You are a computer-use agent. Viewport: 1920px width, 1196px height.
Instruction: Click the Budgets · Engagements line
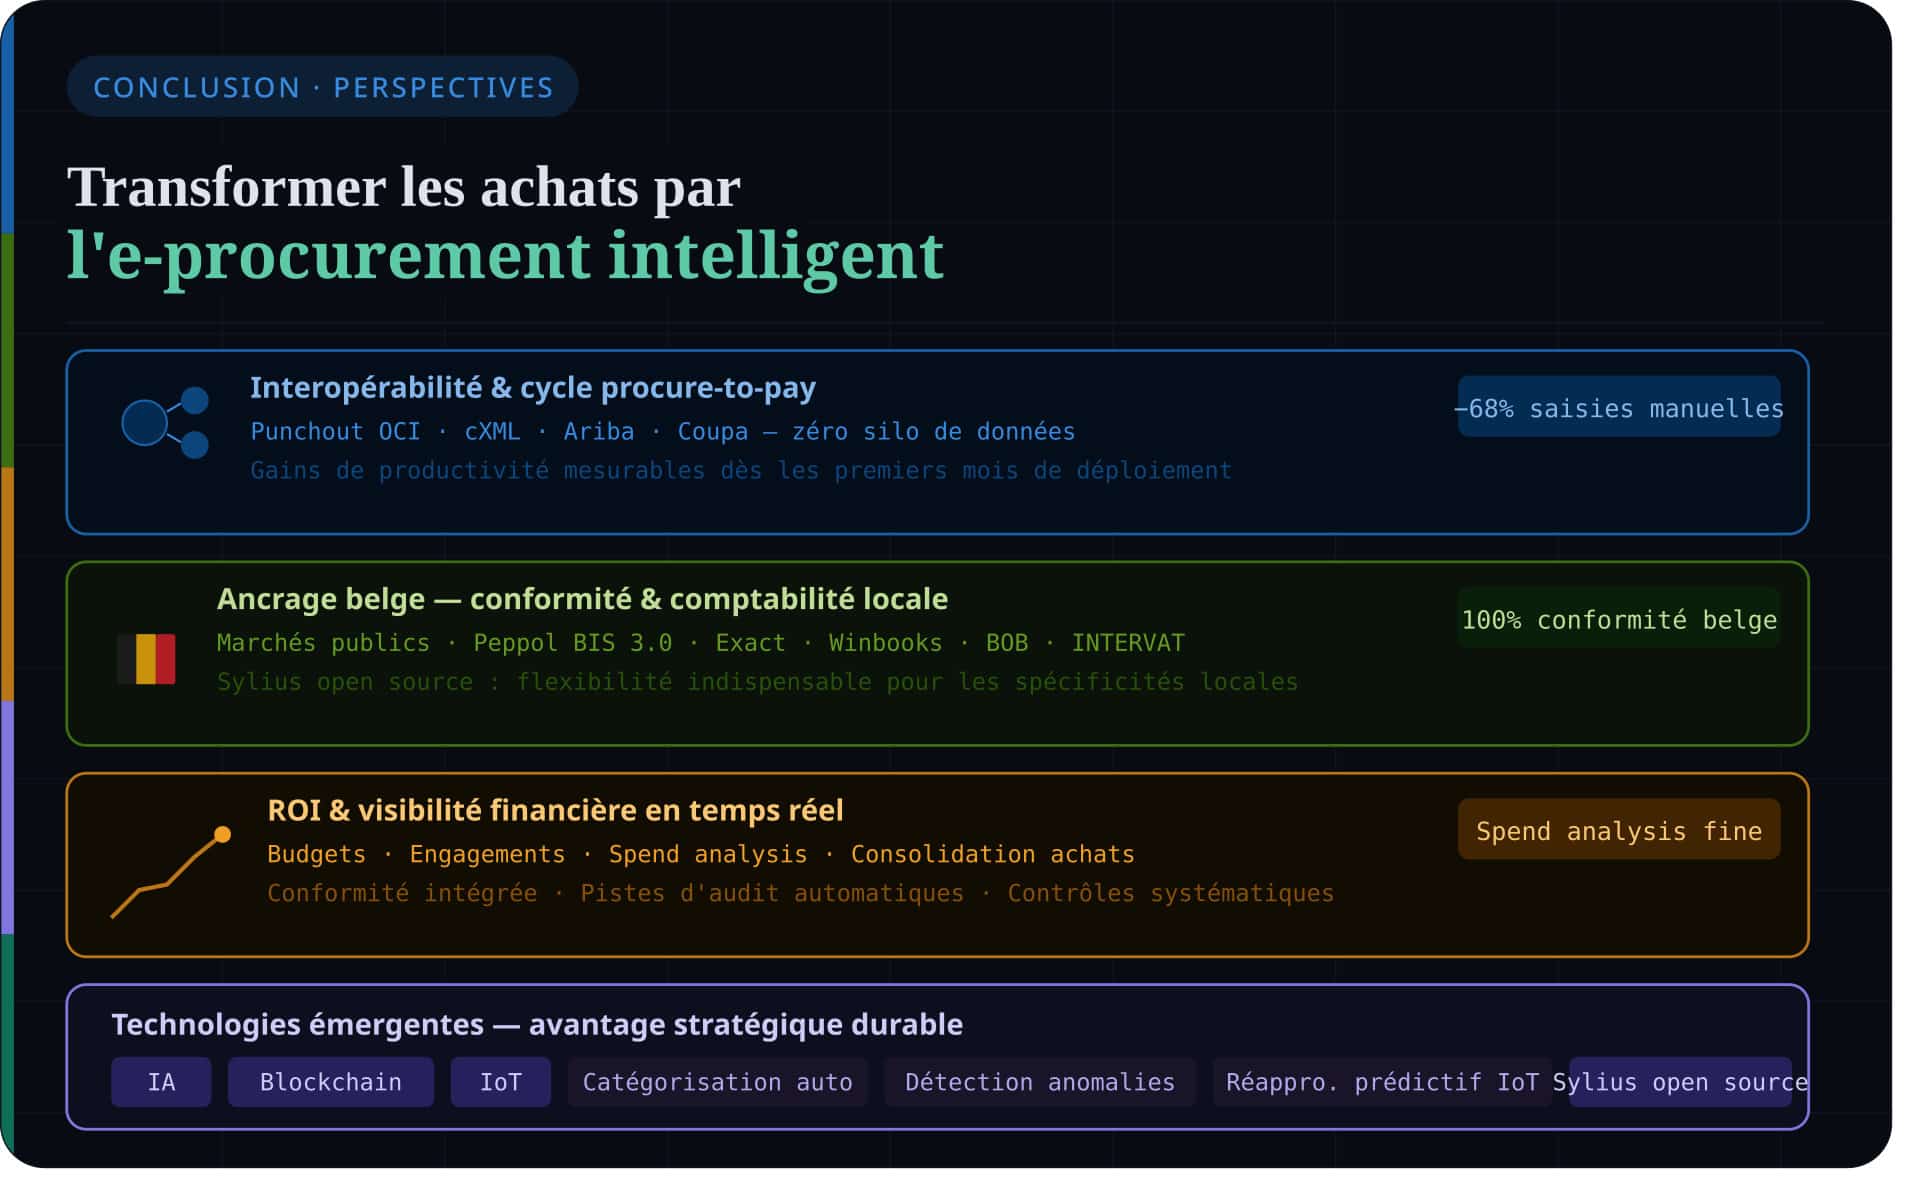coord(701,854)
